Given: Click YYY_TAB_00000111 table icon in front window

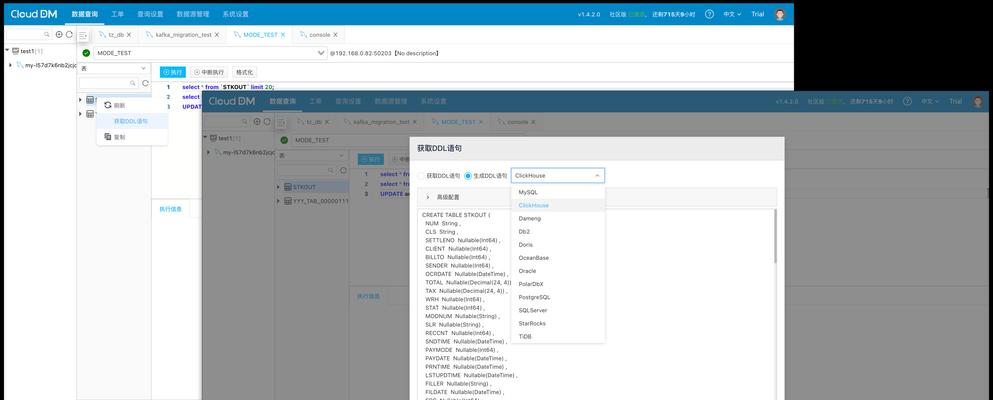Looking at the screenshot, I should [288, 201].
